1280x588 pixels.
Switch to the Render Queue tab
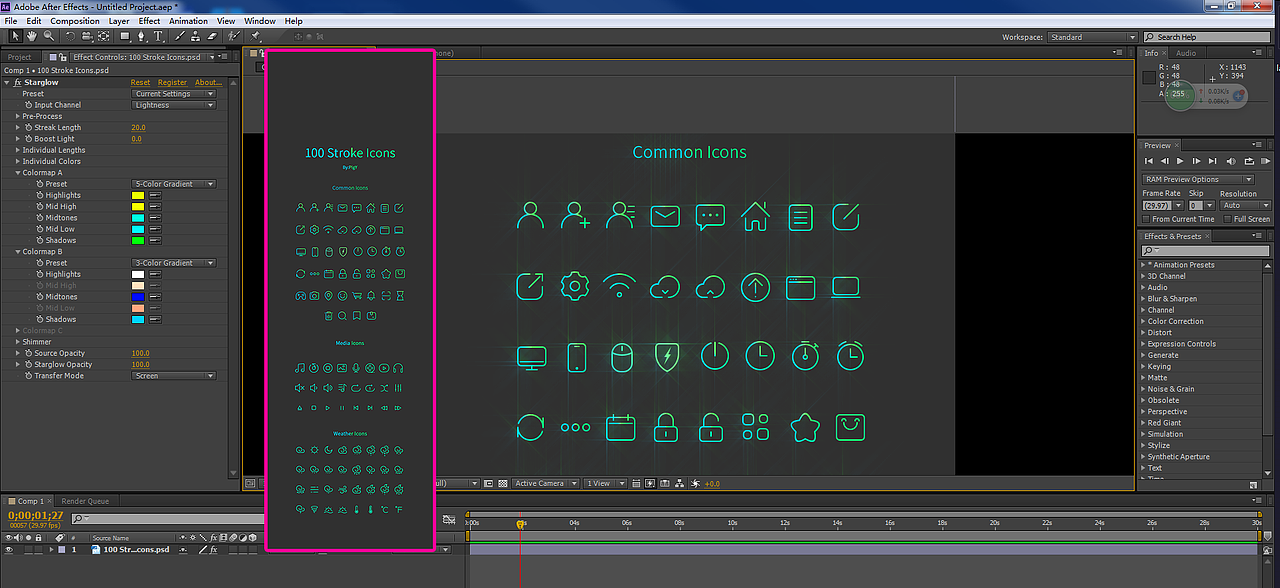(85, 501)
